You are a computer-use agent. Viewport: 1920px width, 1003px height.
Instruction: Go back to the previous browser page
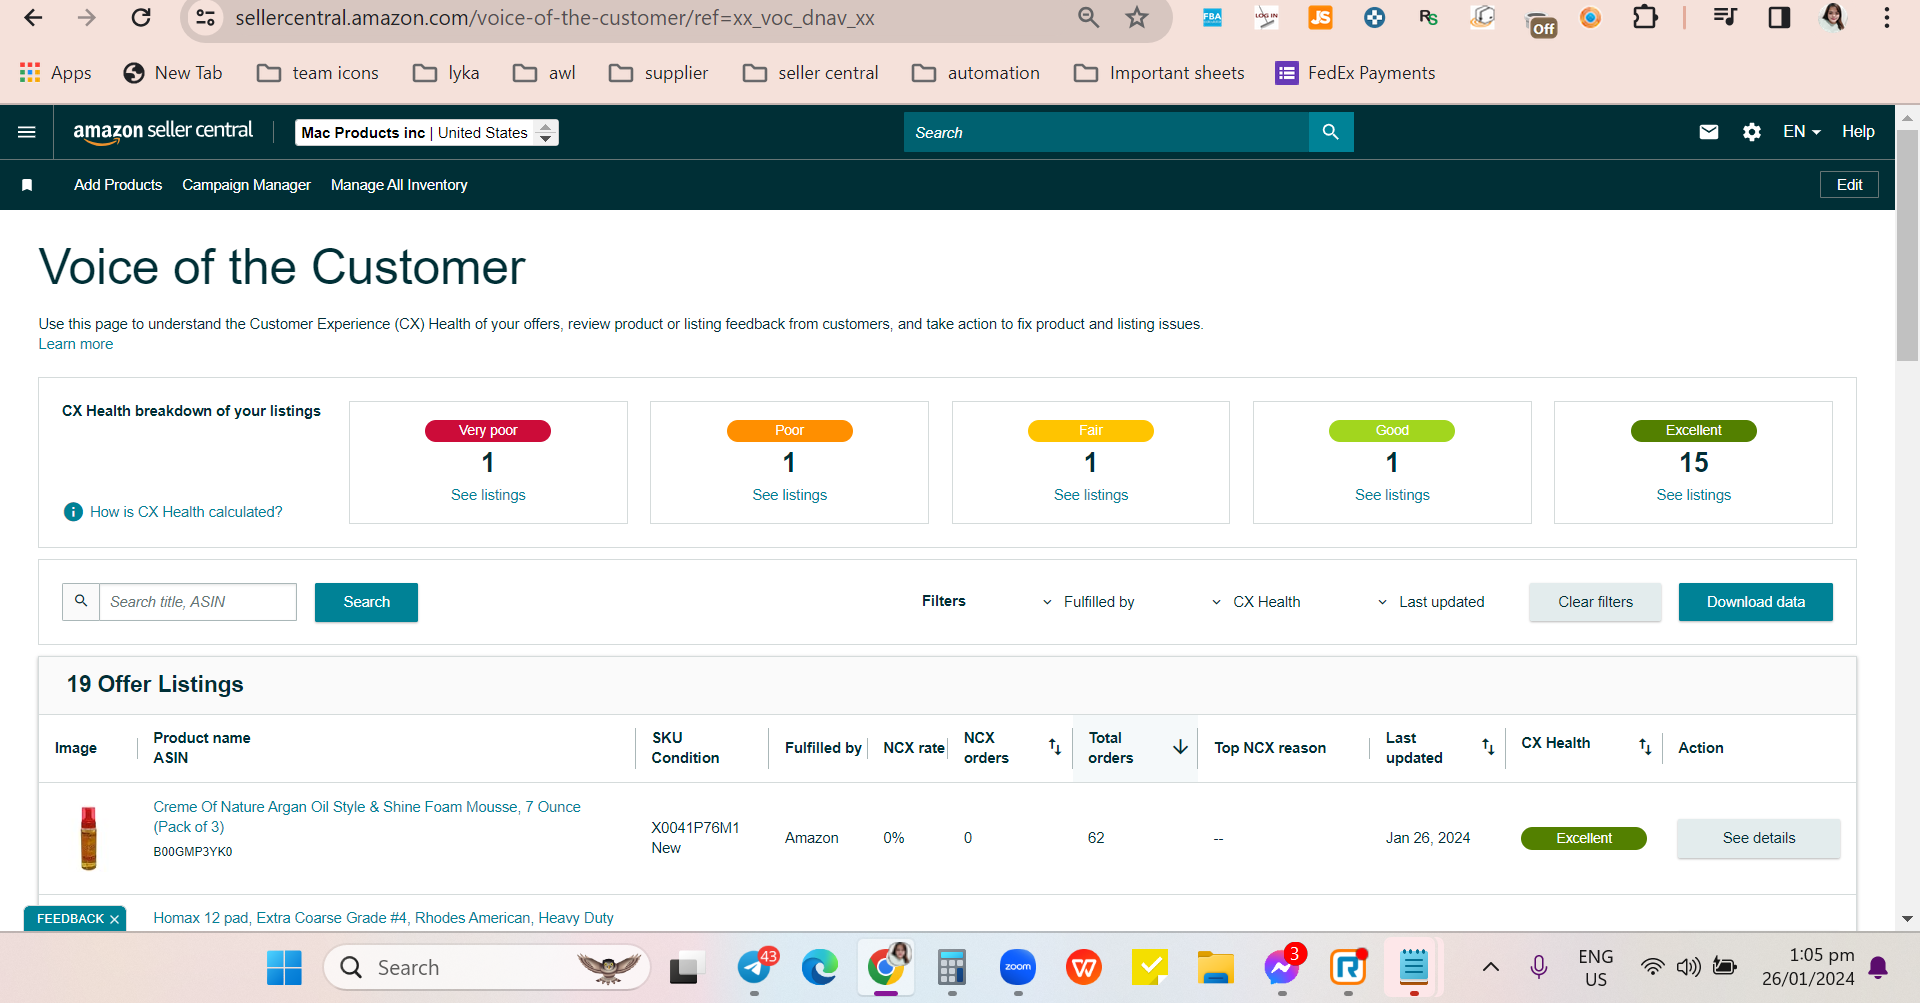click(33, 18)
